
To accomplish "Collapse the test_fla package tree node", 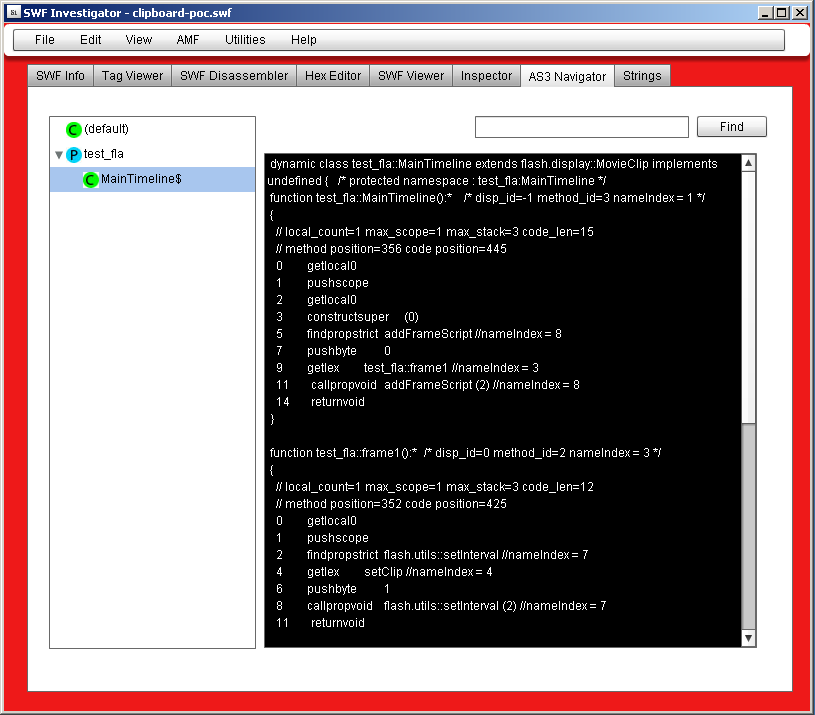I will (x=59, y=154).
